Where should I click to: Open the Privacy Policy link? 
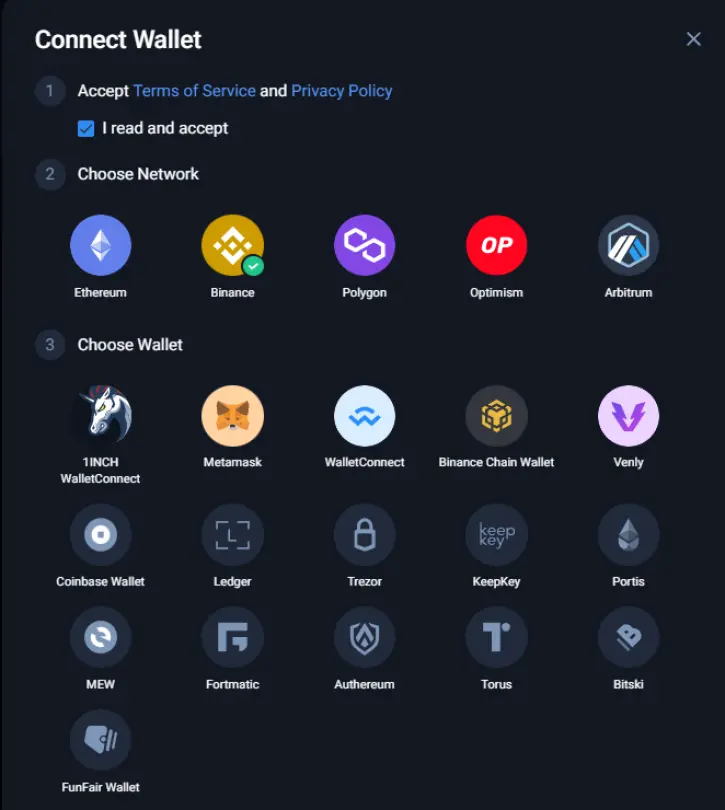[342, 91]
